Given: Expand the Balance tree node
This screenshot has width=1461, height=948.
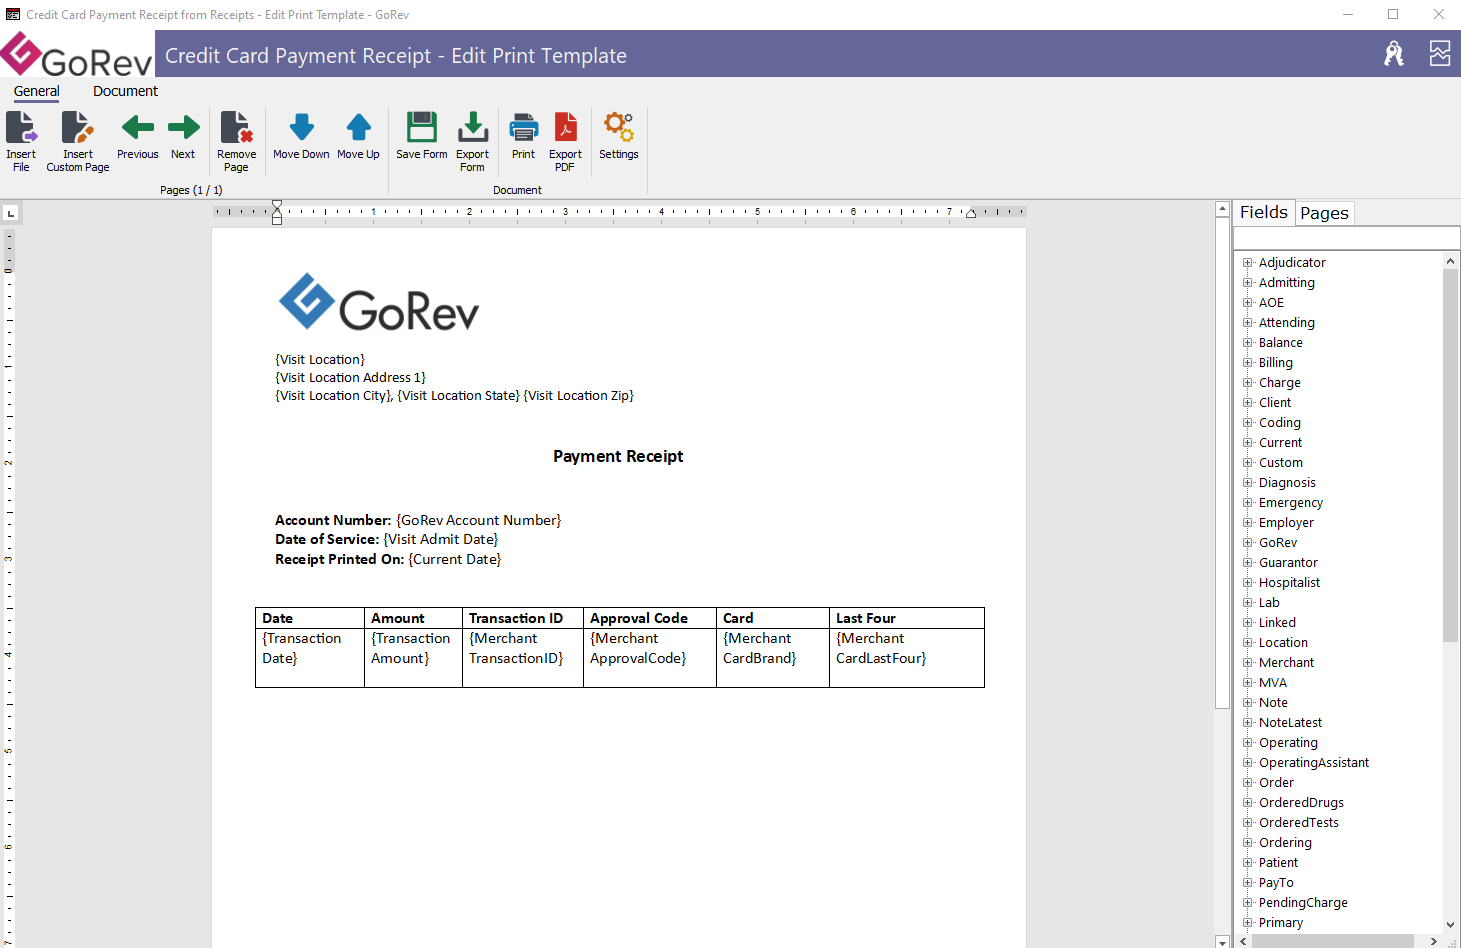Looking at the screenshot, I should [1248, 343].
